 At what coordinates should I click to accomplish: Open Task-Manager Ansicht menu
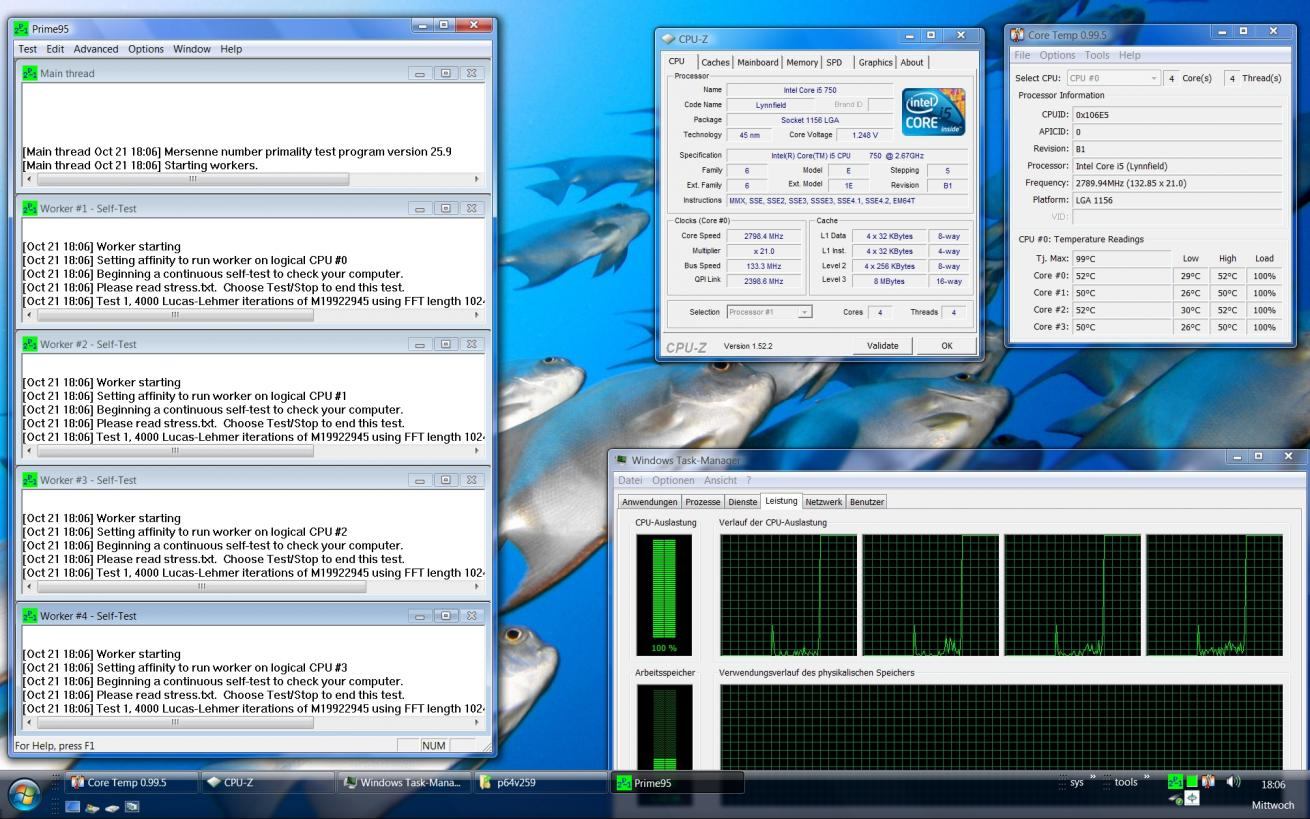[x=720, y=480]
